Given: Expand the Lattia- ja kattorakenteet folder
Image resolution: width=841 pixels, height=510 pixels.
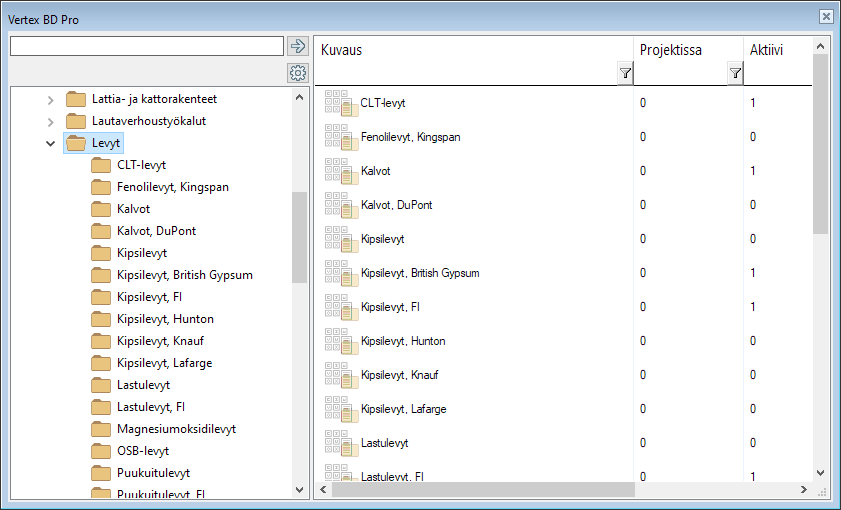Looking at the screenshot, I should [x=51, y=99].
